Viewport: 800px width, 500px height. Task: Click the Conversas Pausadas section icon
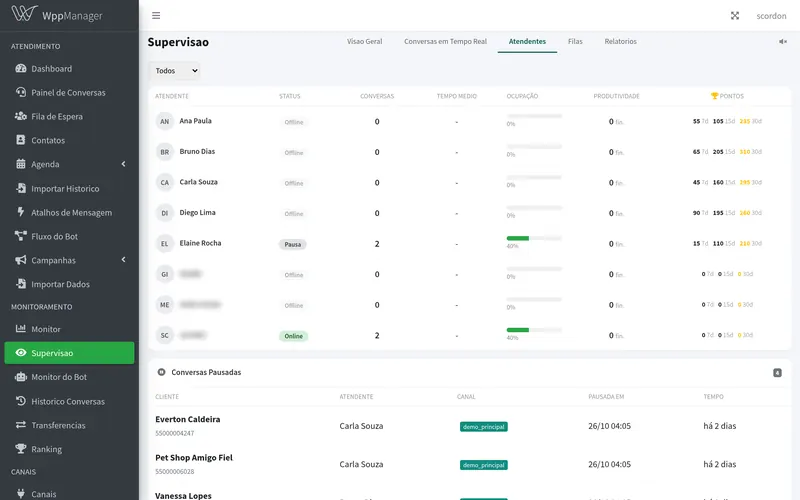tap(161, 372)
